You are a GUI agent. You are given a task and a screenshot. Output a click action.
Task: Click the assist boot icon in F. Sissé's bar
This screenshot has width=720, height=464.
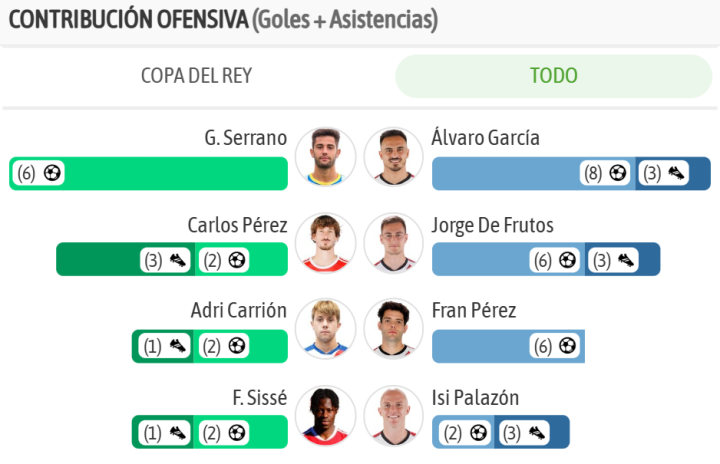coord(179,433)
